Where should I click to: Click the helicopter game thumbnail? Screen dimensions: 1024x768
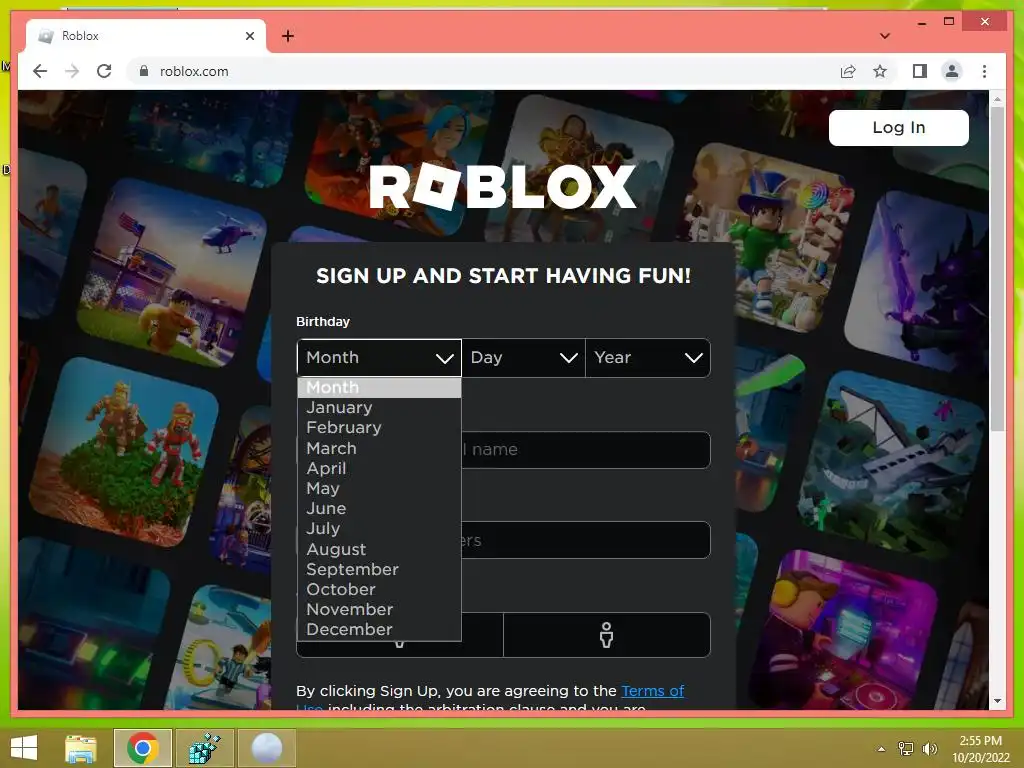[174, 274]
